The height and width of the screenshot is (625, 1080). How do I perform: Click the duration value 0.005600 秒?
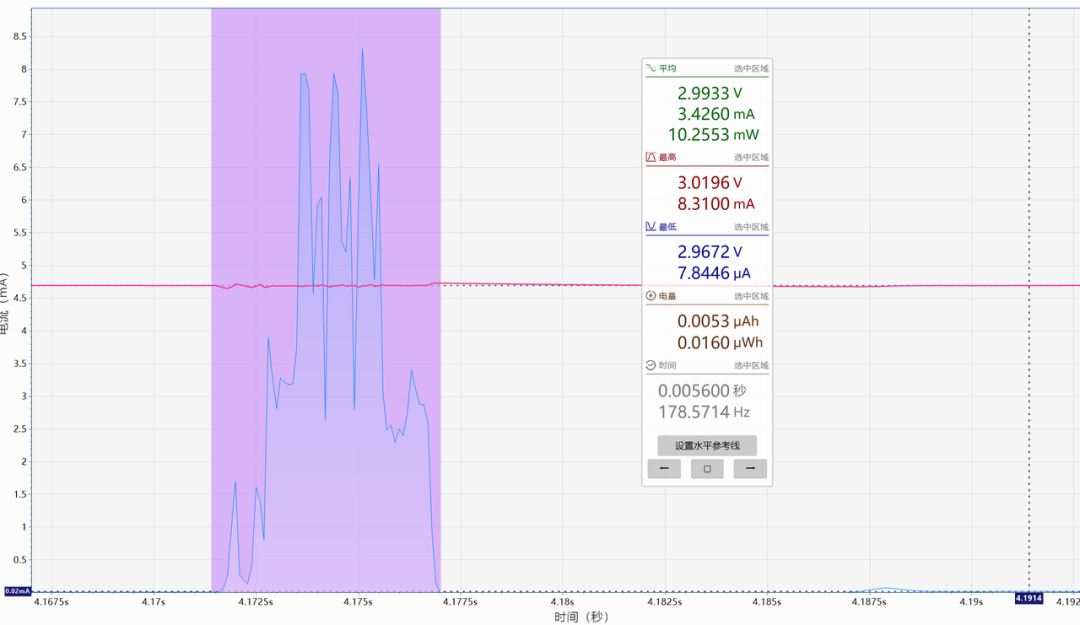pyautogui.click(x=702, y=391)
